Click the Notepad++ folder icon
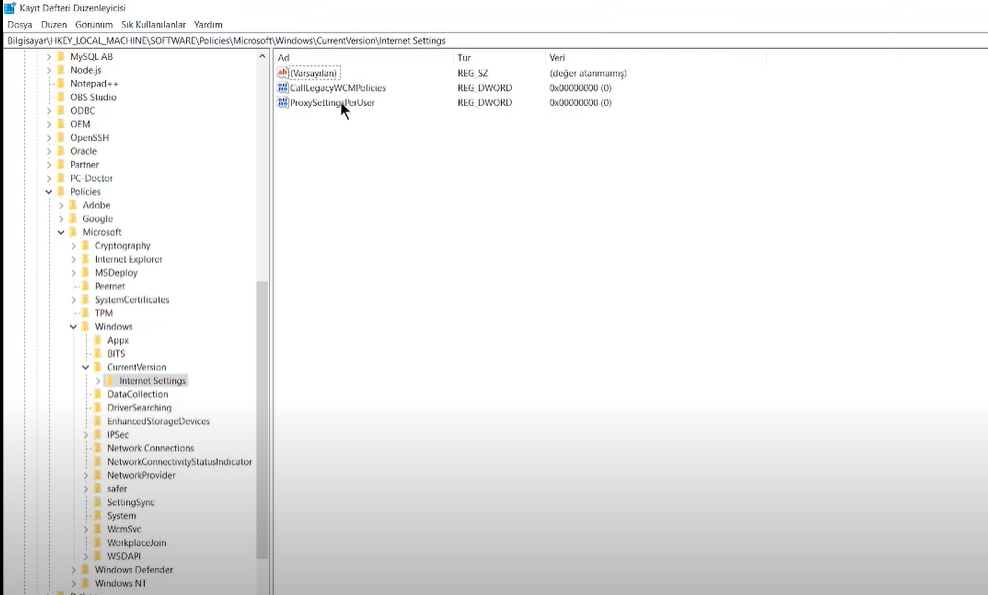This screenshot has width=988, height=595. [x=61, y=84]
